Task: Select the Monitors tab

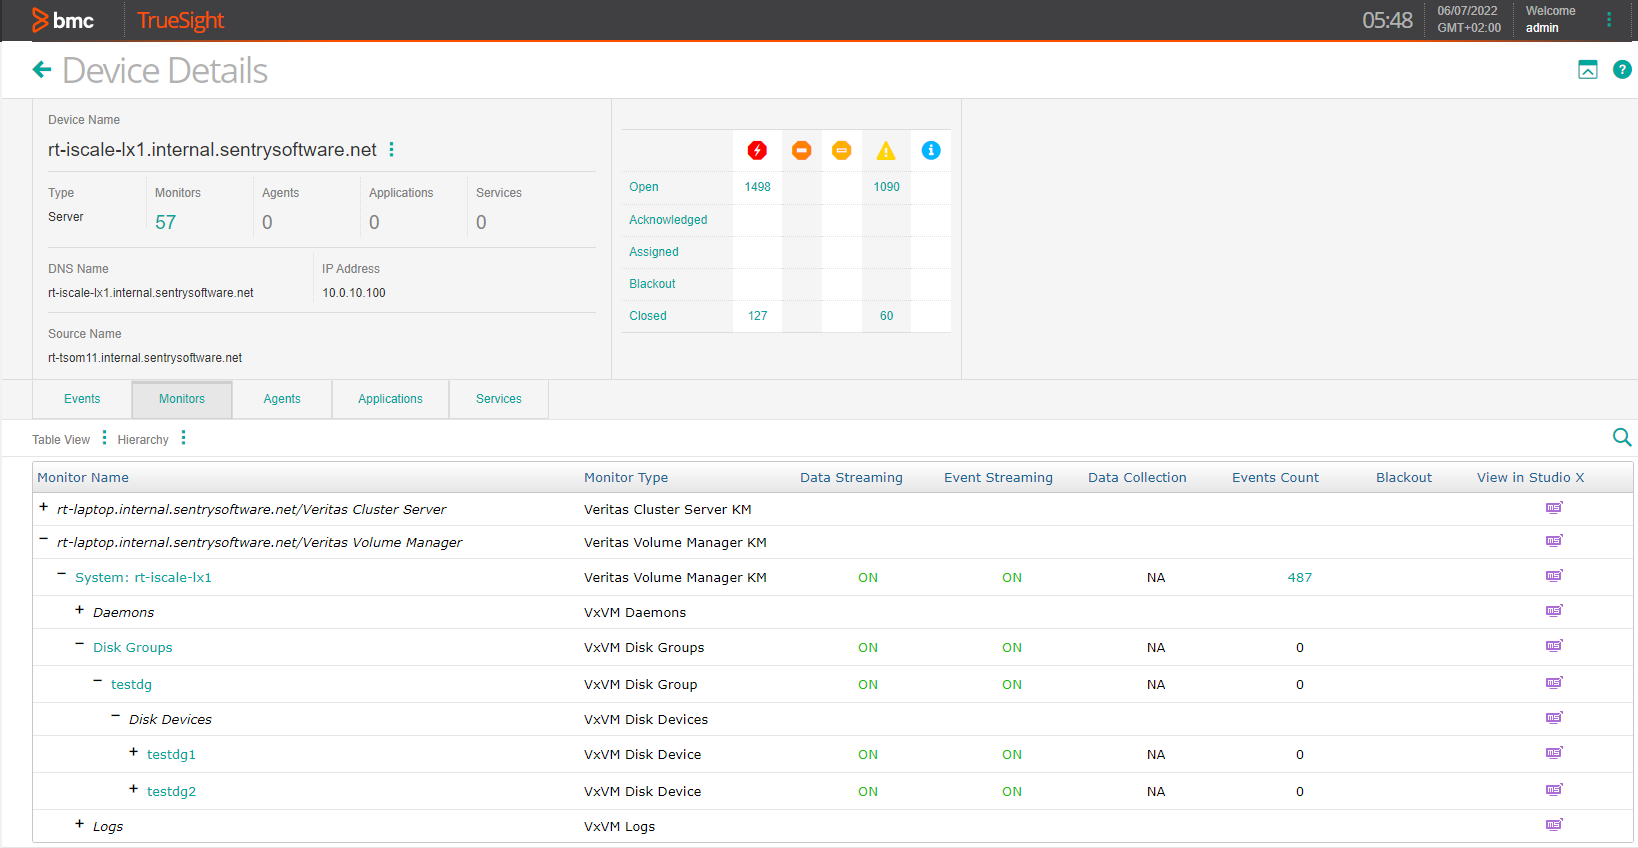Action: pyautogui.click(x=182, y=399)
